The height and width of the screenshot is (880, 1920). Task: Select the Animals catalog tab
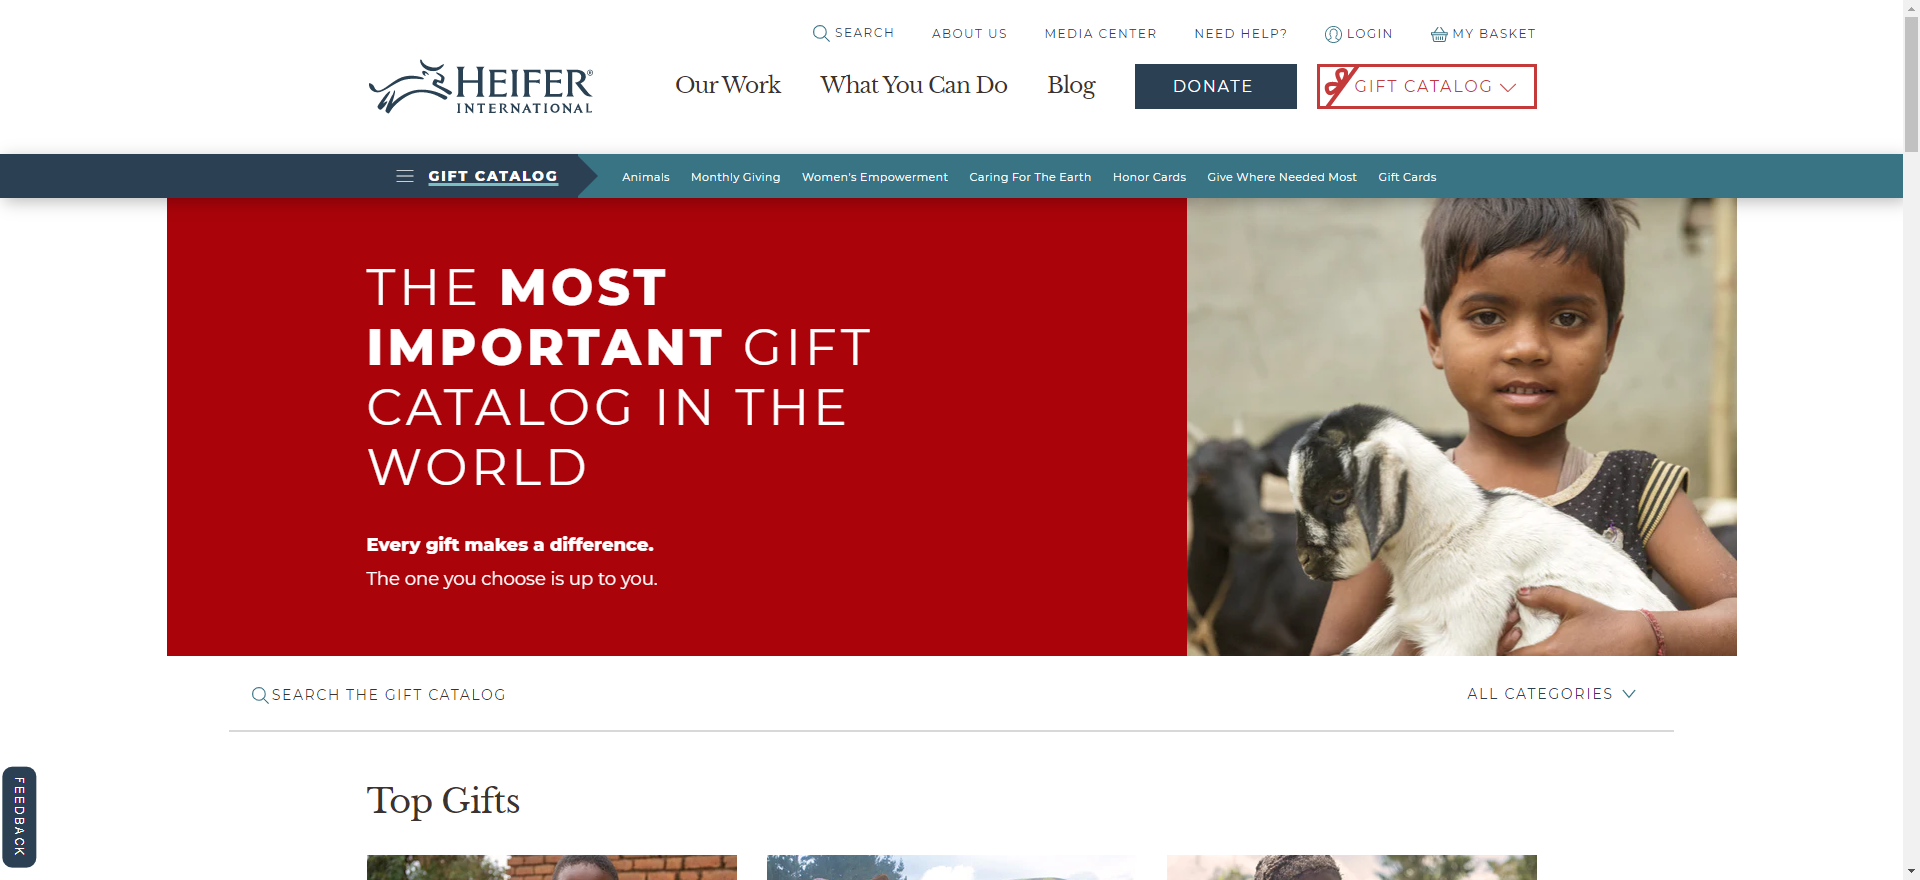pos(646,177)
